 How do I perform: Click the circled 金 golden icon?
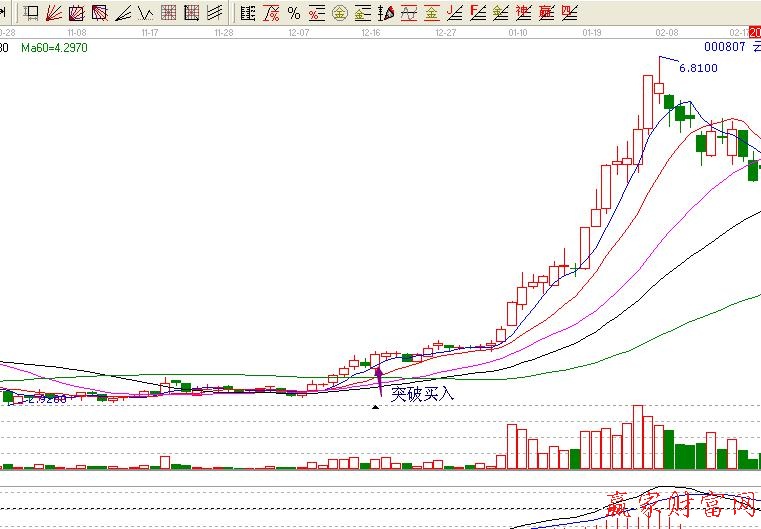click(x=339, y=13)
